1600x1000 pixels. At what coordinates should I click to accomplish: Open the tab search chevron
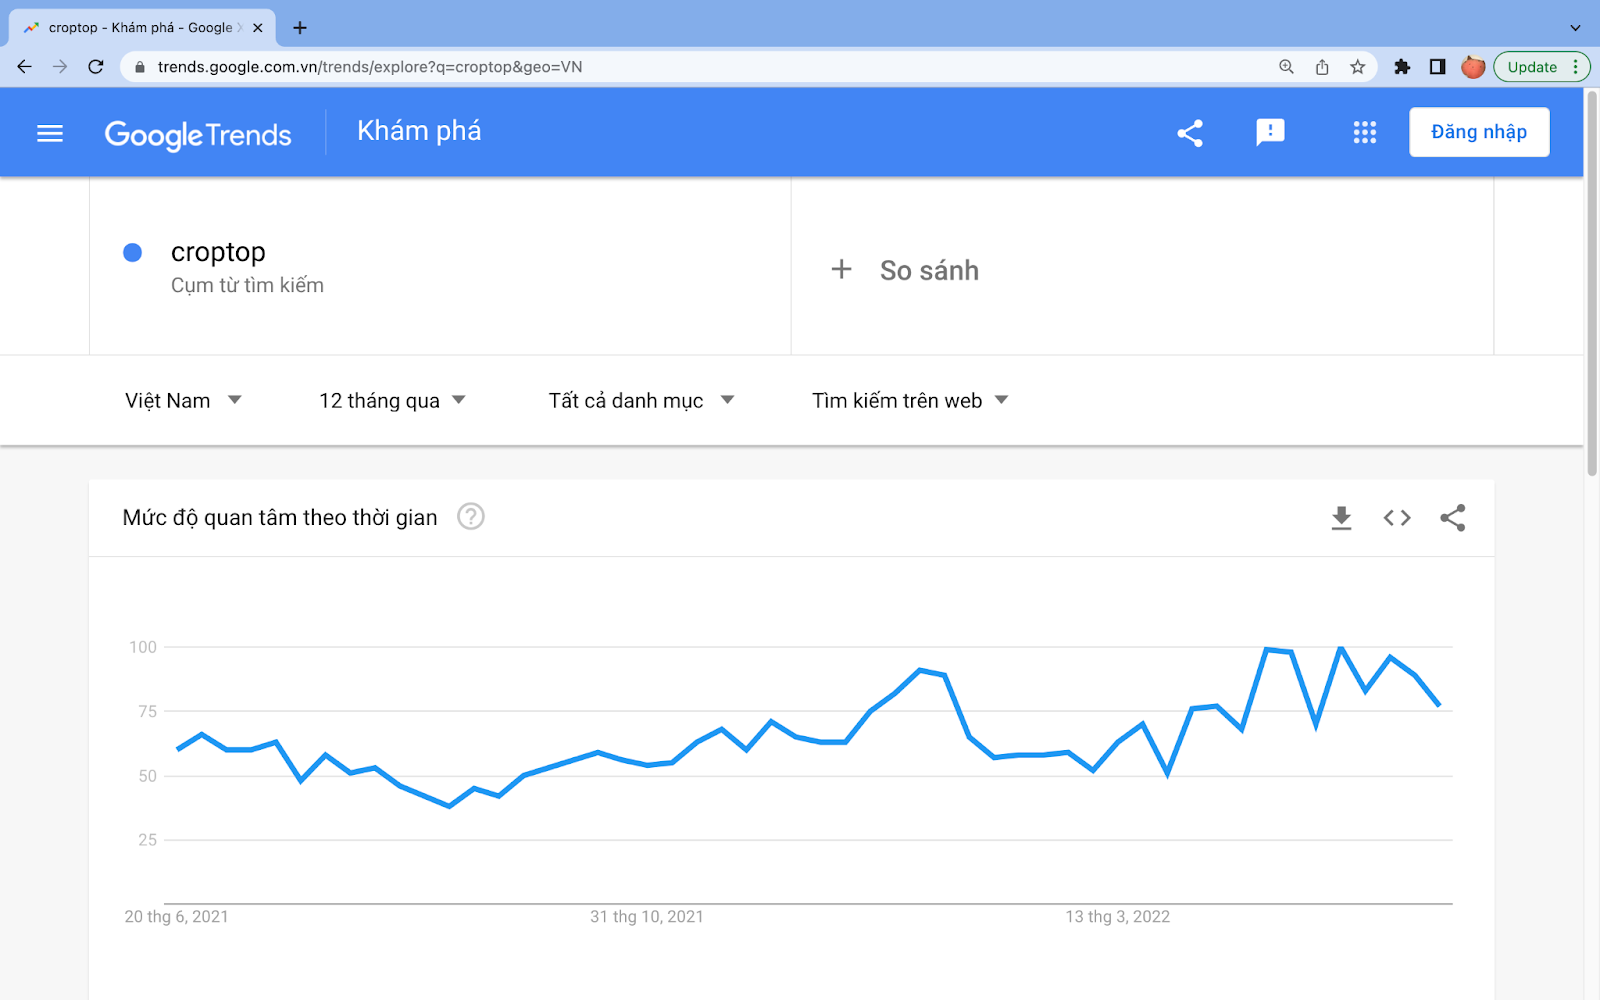(x=1575, y=28)
